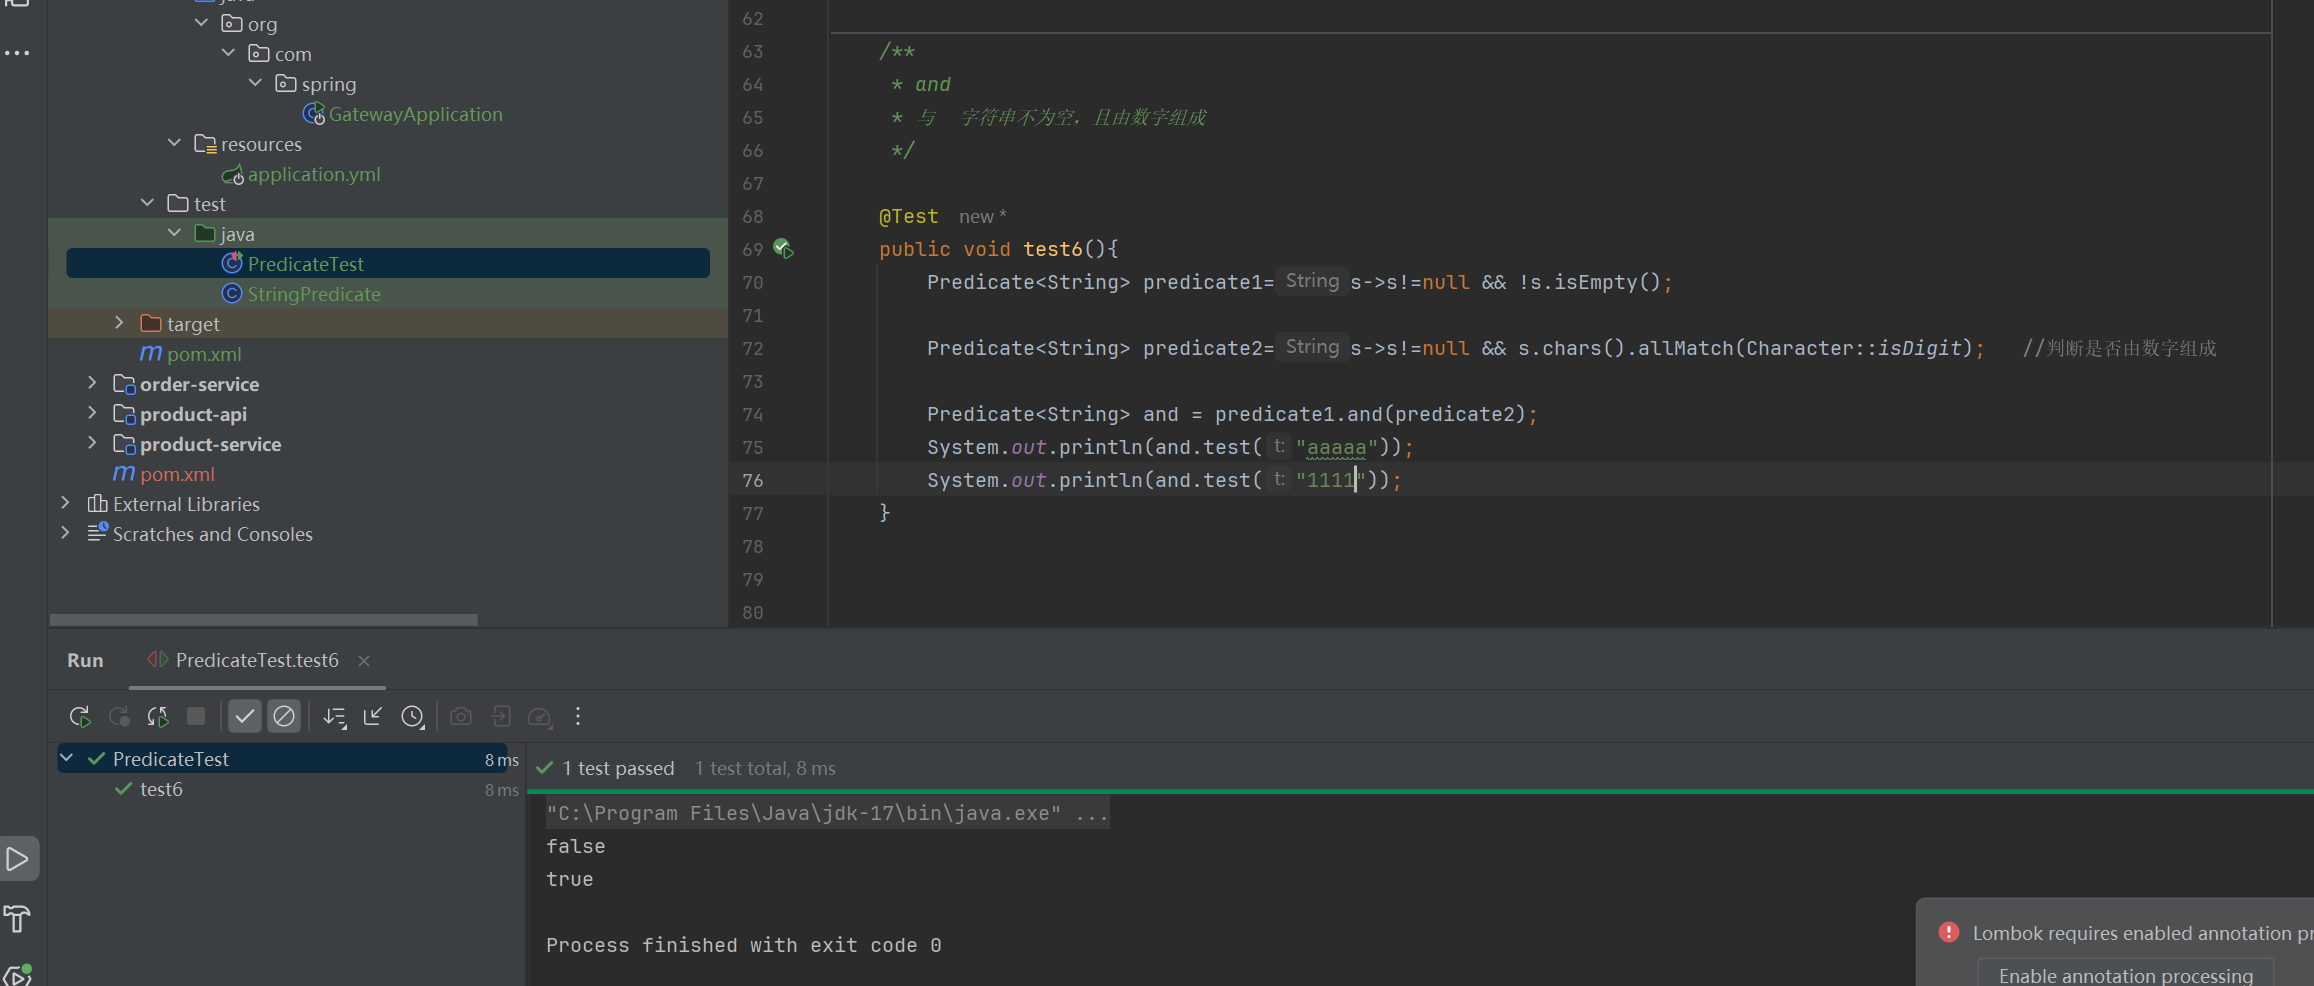2314x986 pixels.
Task: Click the "1111" string literal on line 76
Action: point(1330,480)
